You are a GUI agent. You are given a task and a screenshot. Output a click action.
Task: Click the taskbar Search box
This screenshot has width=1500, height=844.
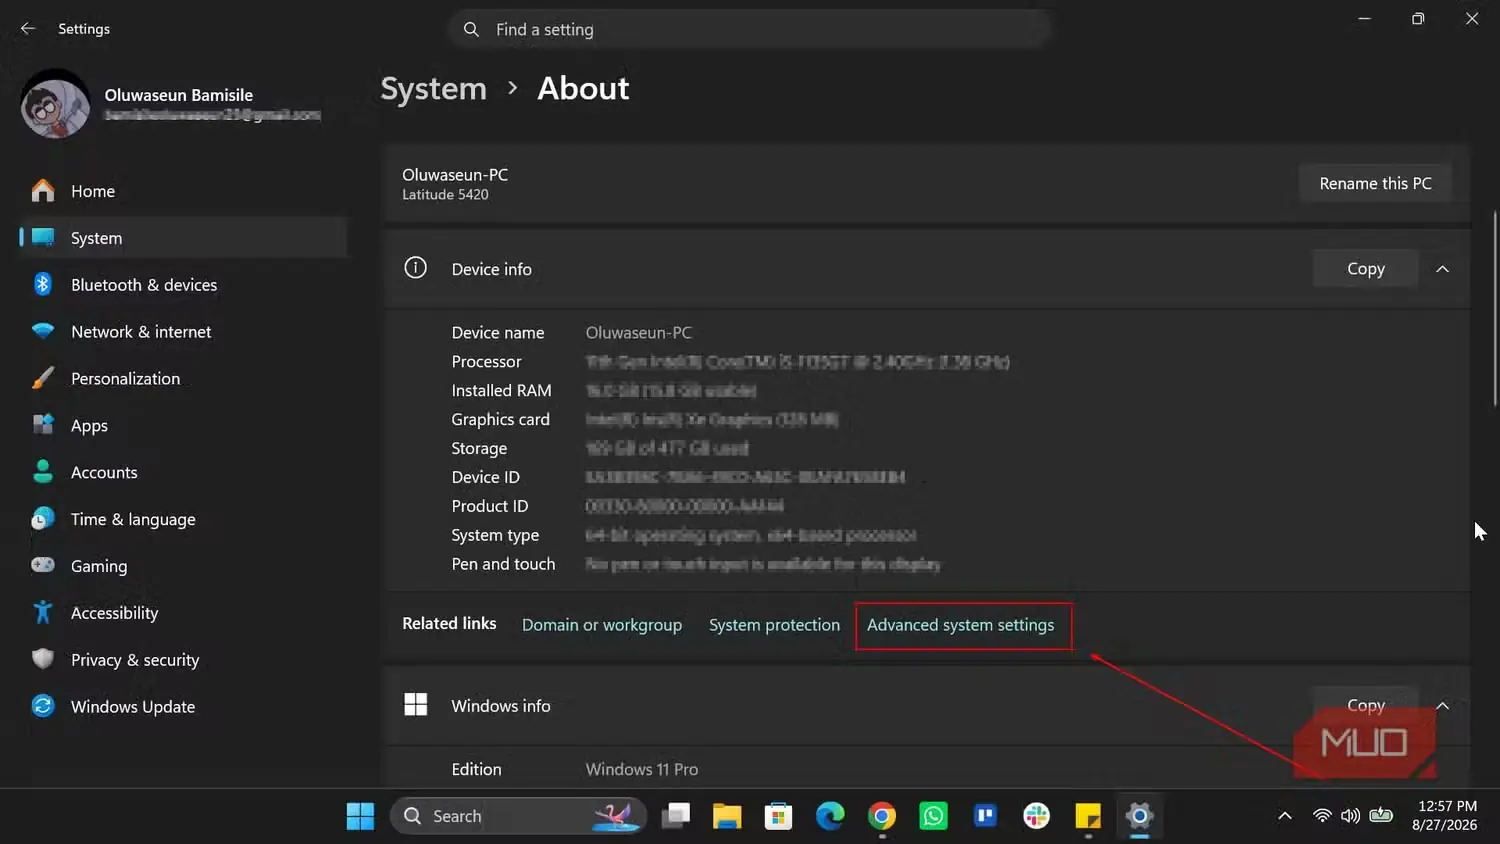518,817
